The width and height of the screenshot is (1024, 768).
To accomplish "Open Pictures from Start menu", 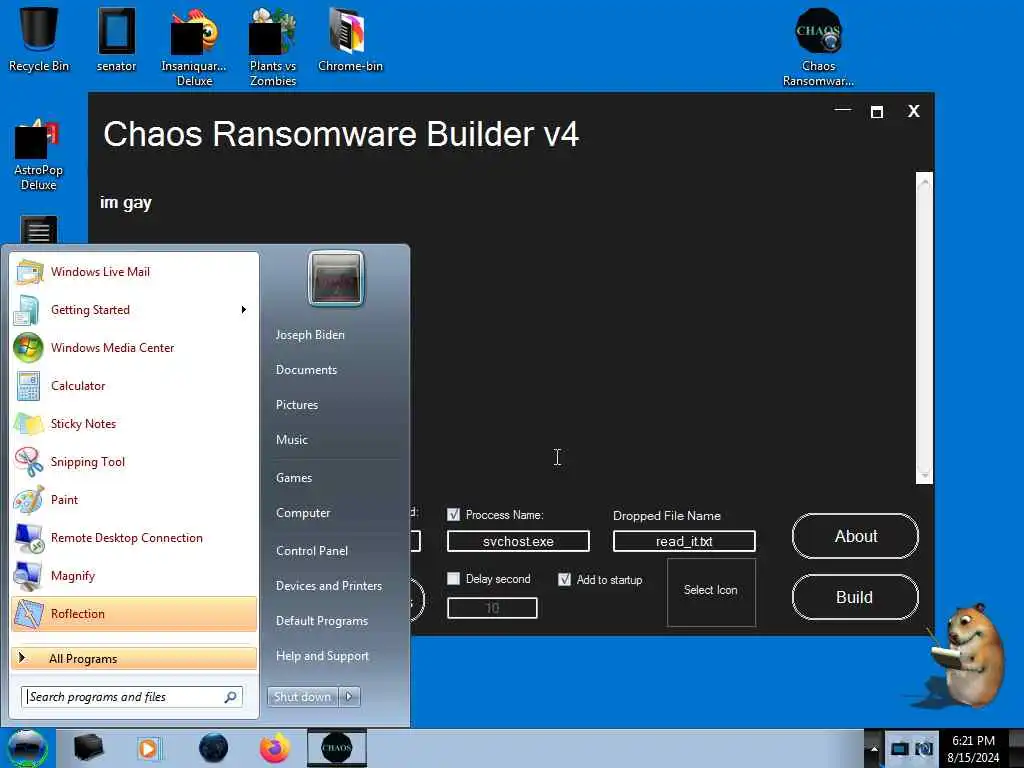I will point(296,405).
